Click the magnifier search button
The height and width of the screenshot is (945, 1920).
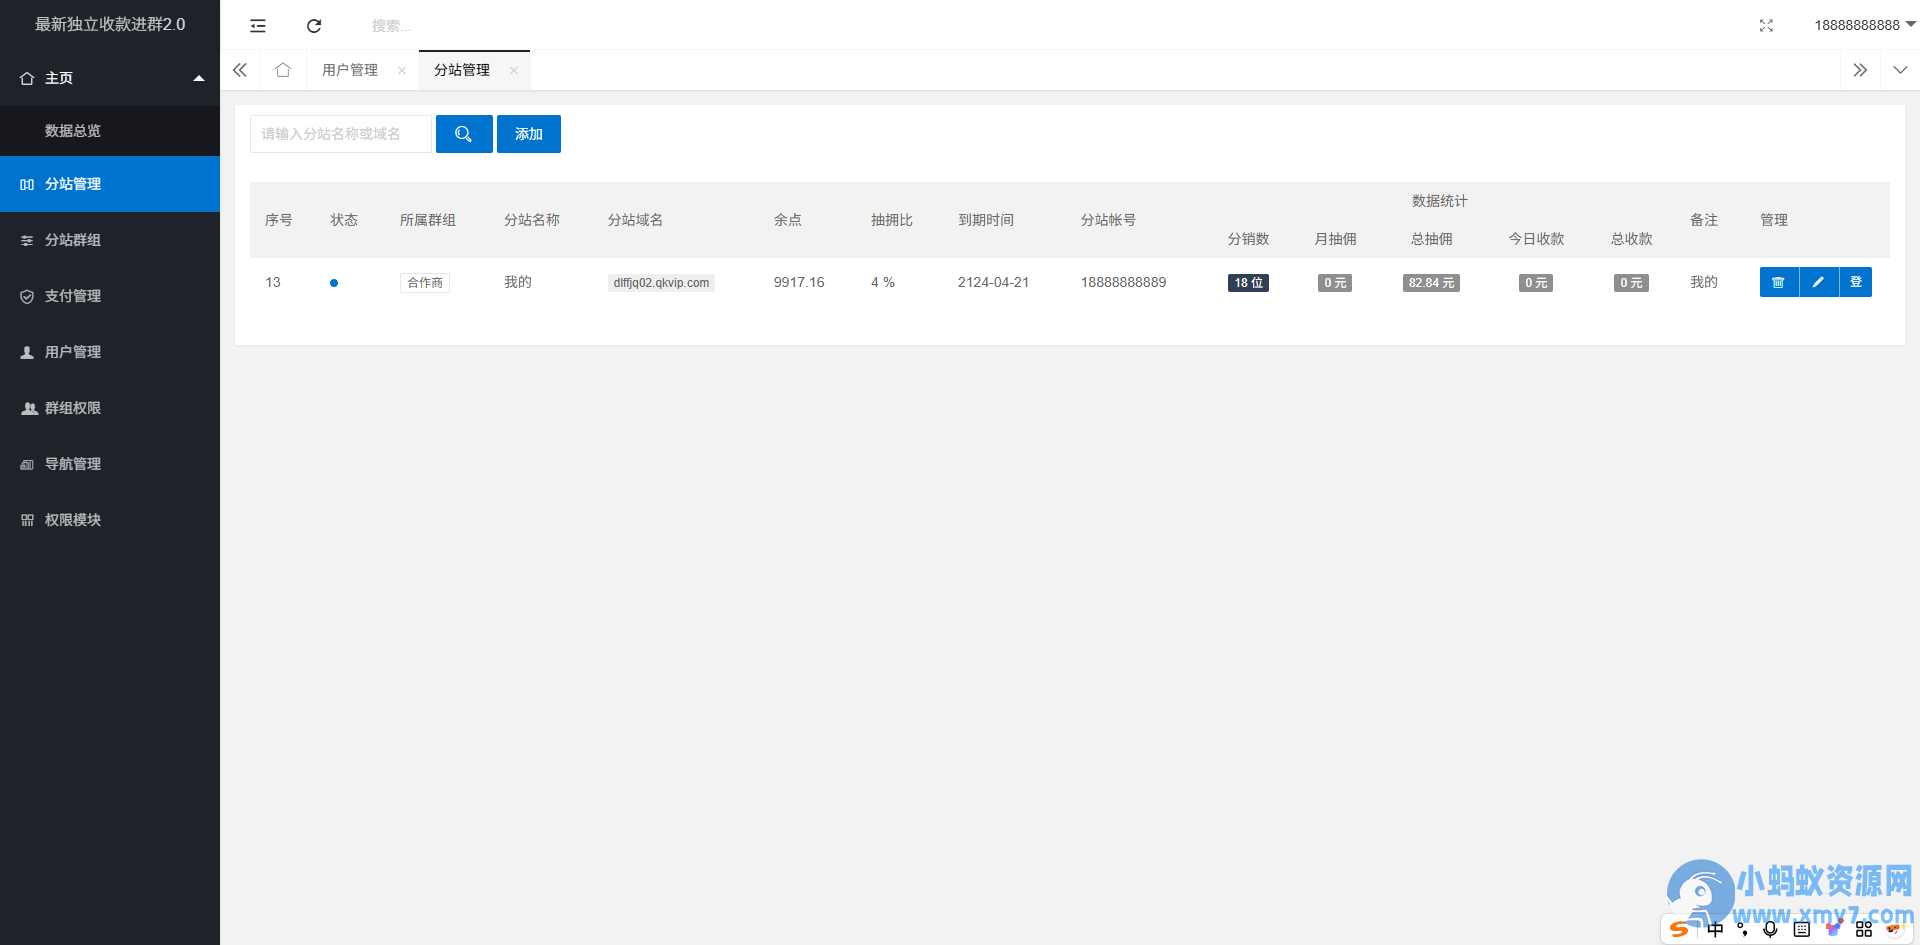(464, 134)
